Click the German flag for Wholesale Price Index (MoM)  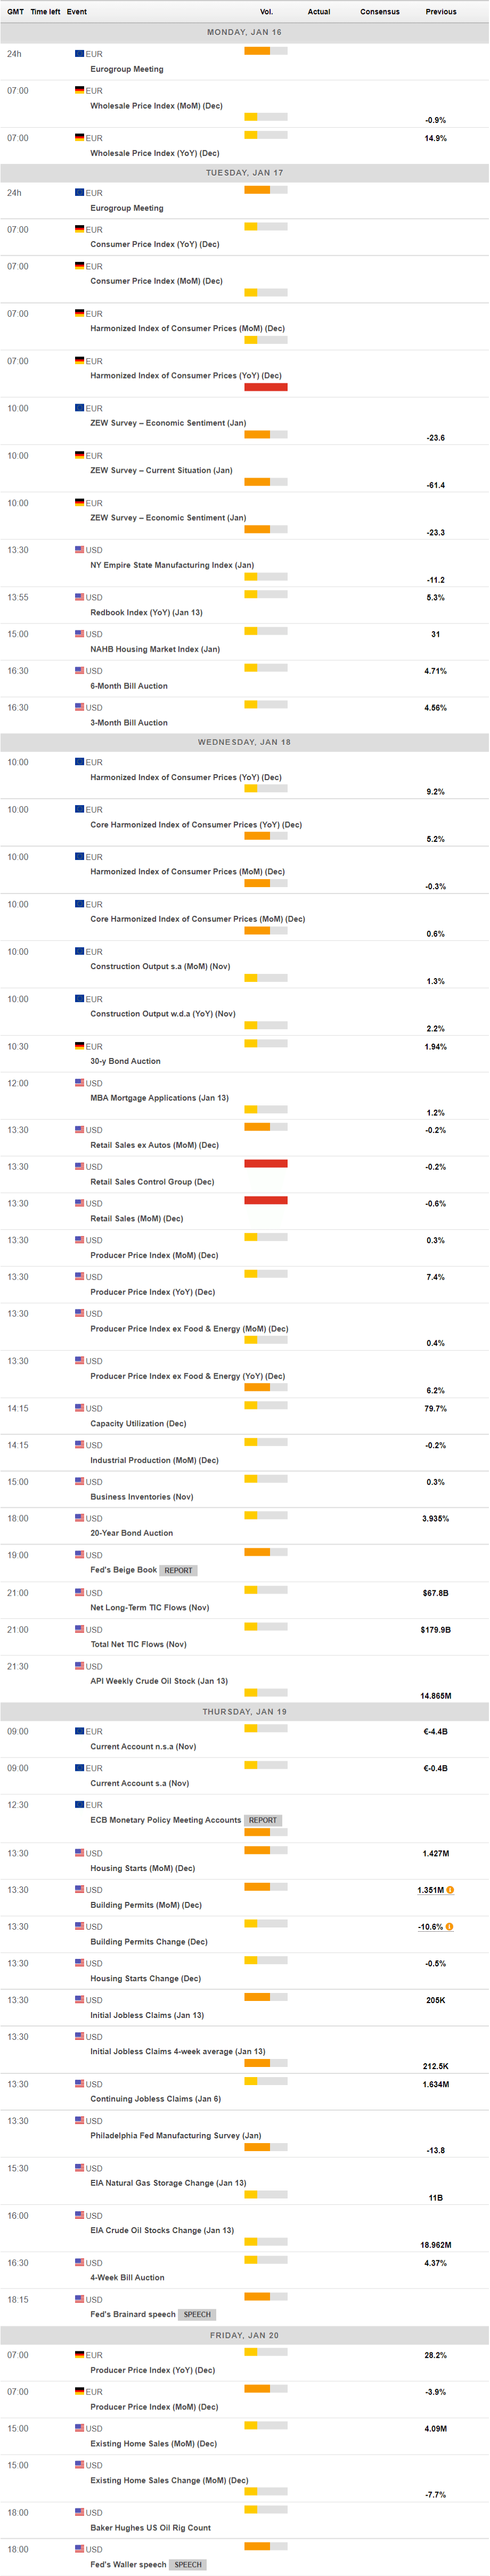(x=79, y=90)
